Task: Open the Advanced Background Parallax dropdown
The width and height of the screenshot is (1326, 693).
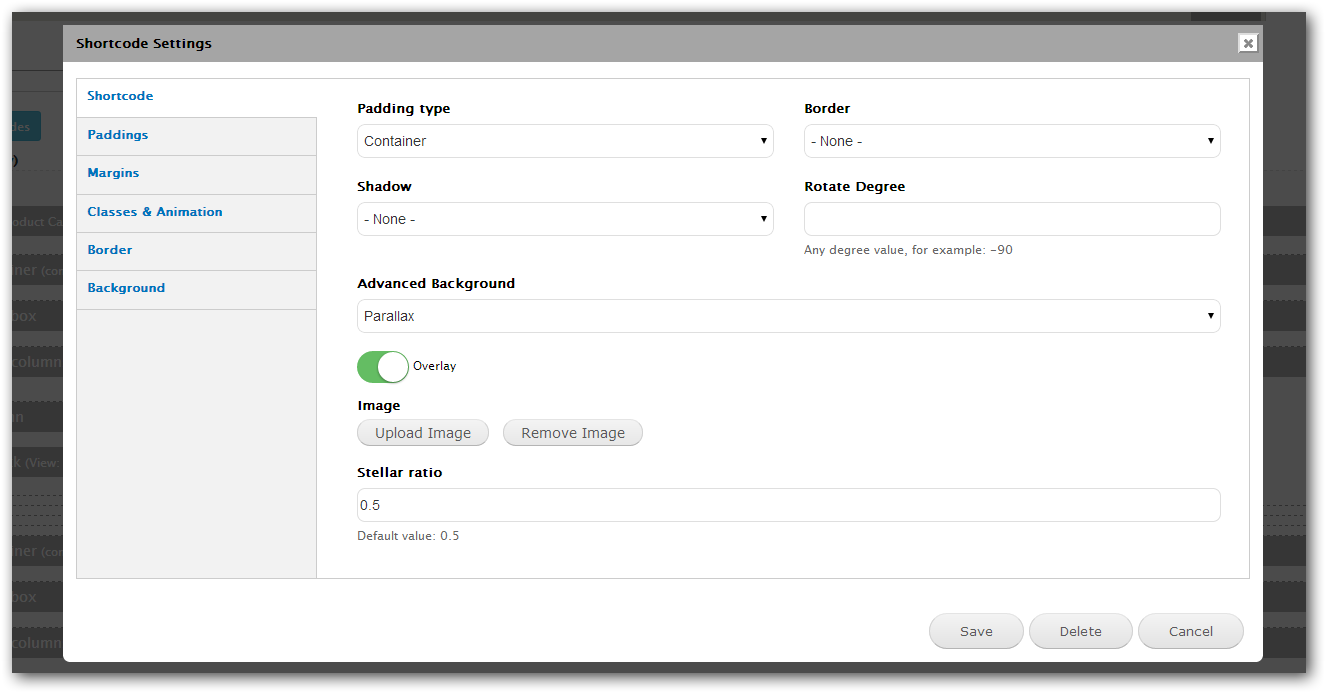Action: (x=788, y=316)
